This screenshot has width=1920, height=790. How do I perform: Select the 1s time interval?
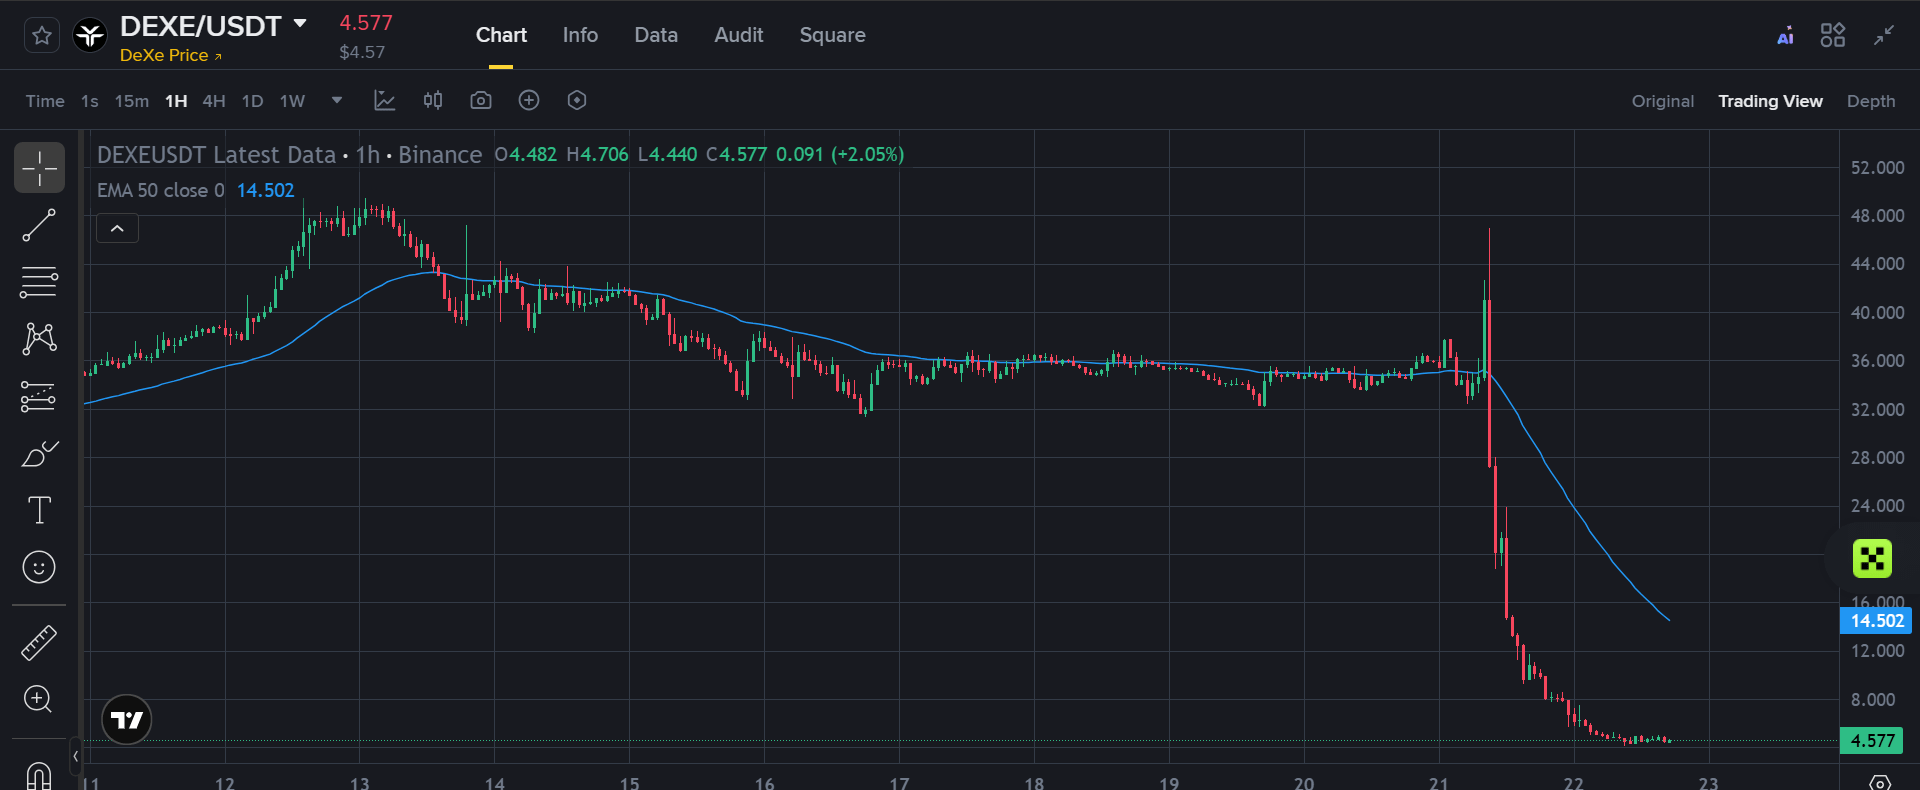[x=90, y=101]
